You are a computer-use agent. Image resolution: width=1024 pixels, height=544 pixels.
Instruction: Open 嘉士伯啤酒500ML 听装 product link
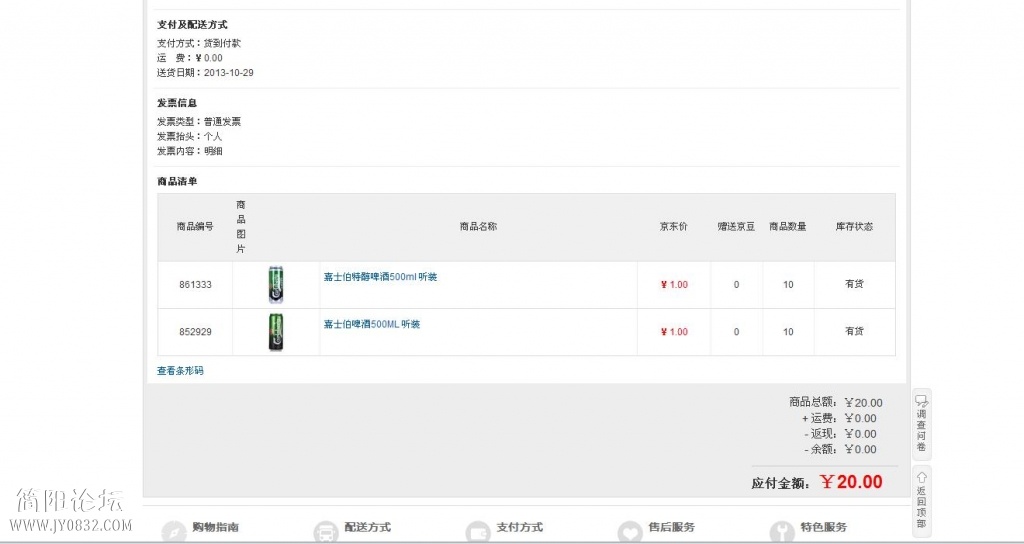point(372,324)
